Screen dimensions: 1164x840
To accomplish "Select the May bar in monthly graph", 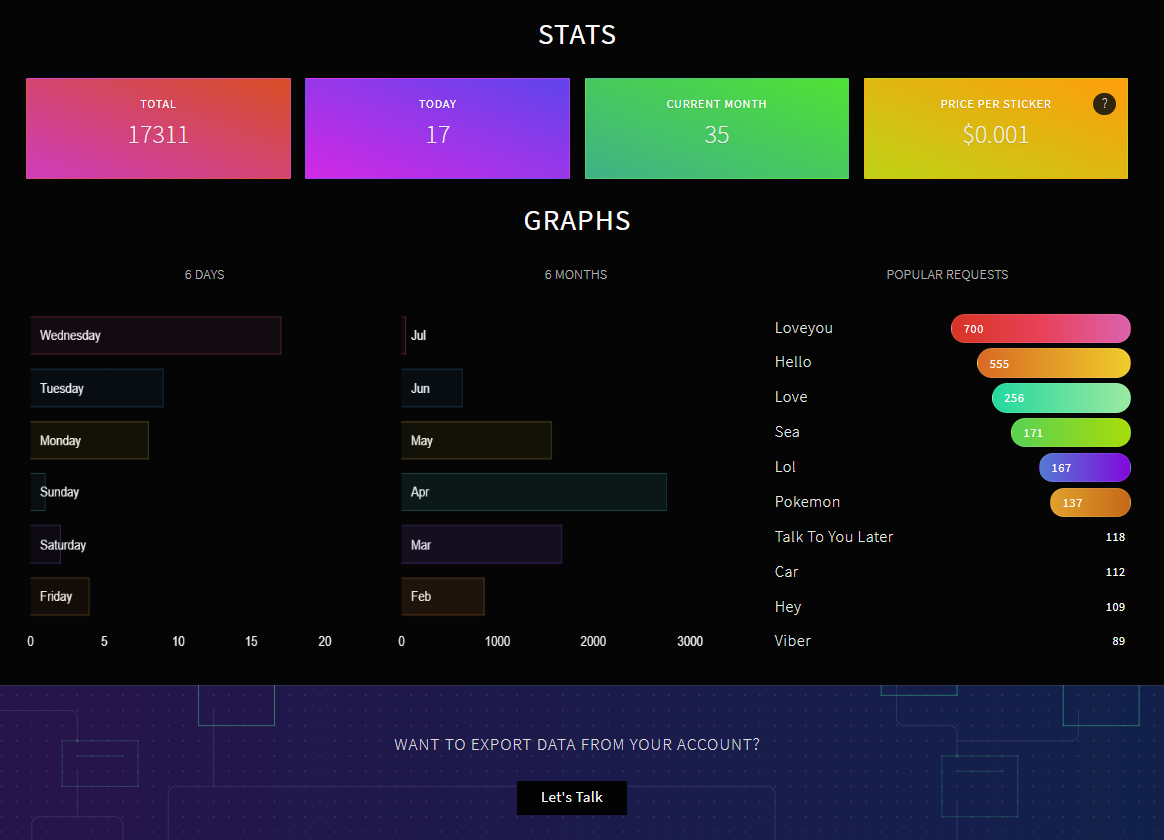I will coord(476,441).
